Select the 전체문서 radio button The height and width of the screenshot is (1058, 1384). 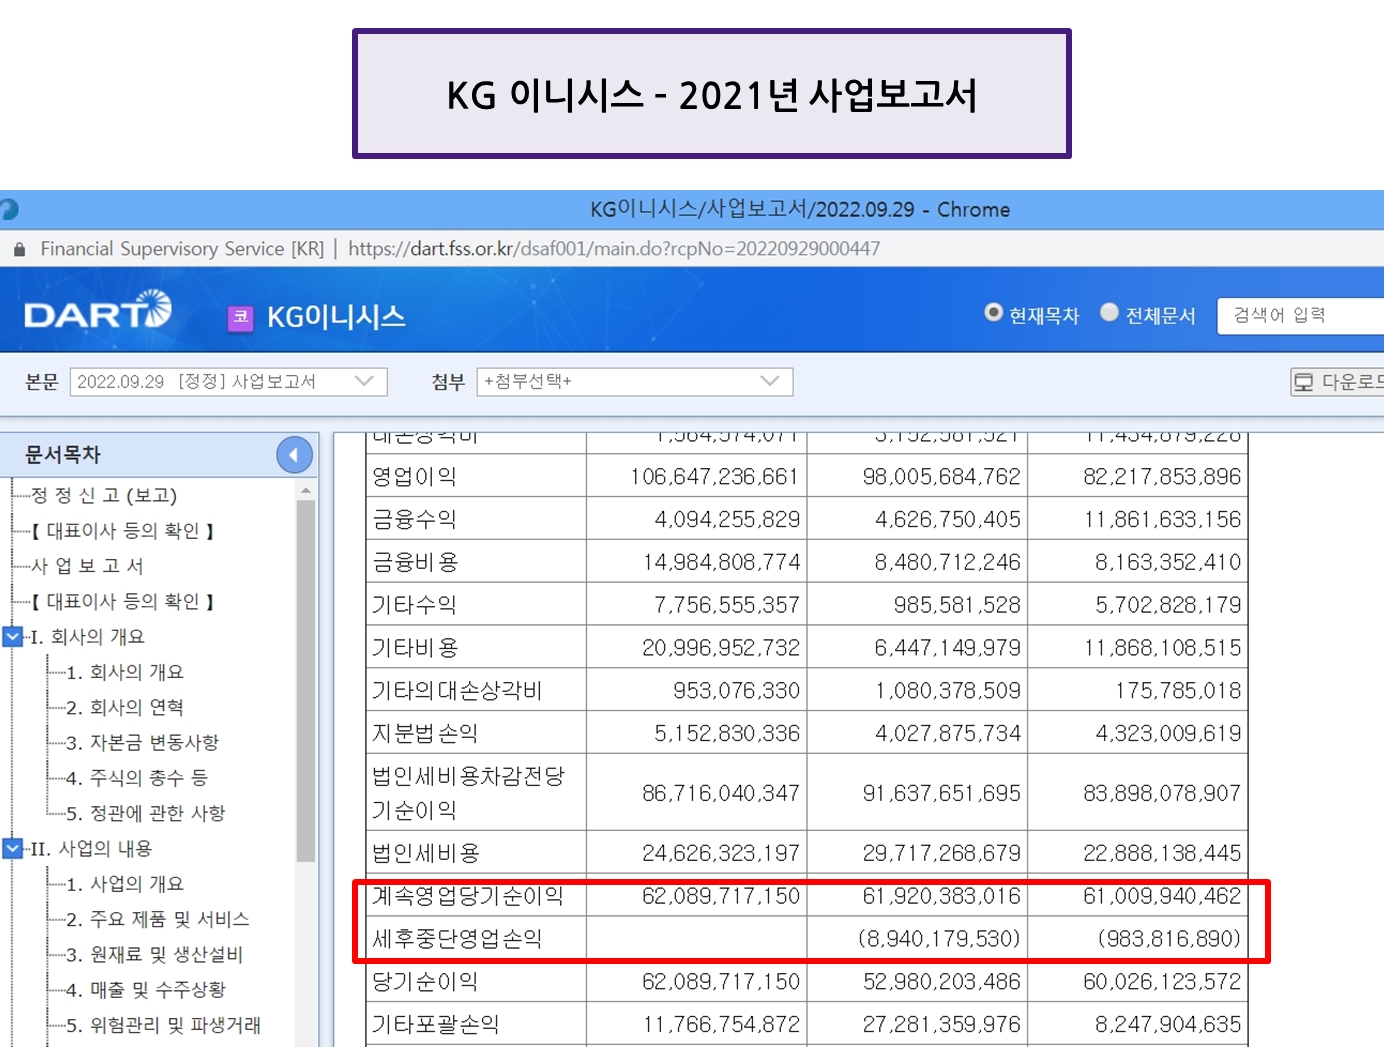[x=1109, y=313]
